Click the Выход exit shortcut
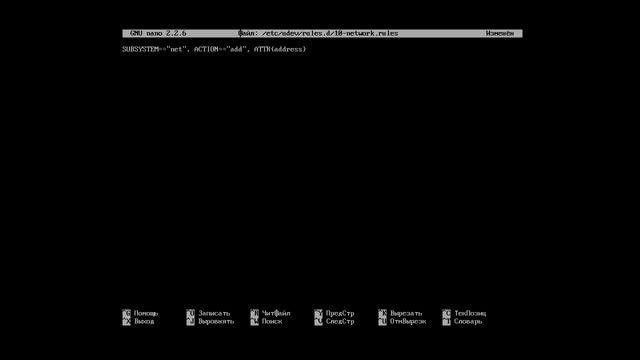 coord(138,322)
